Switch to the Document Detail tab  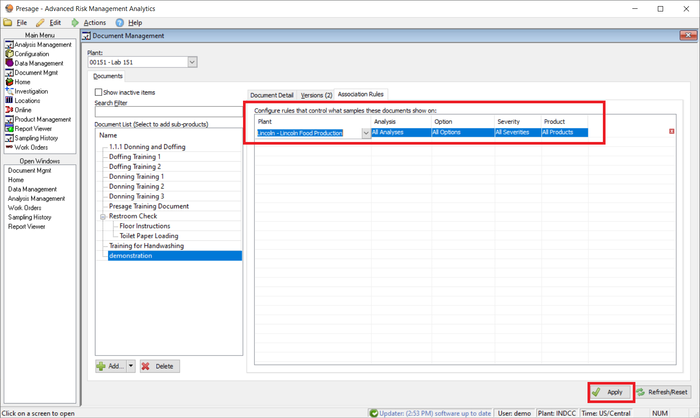pos(271,95)
